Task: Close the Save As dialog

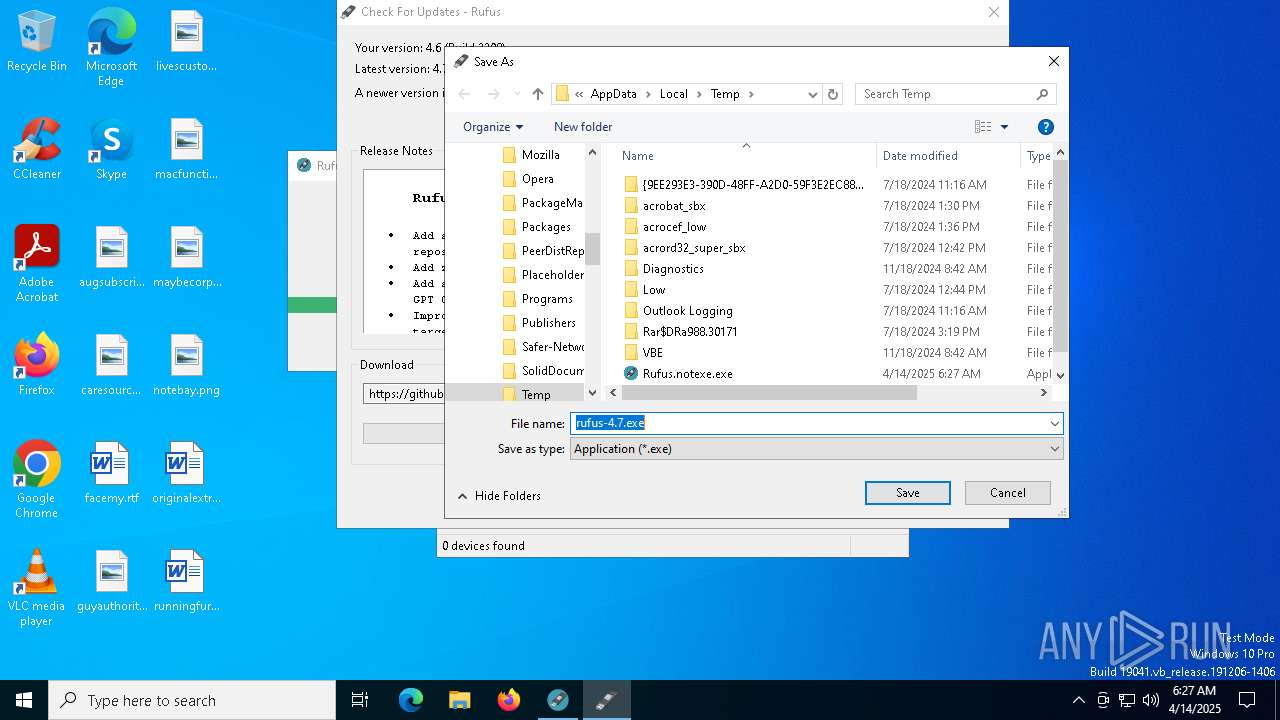Action: click(x=1053, y=62)
